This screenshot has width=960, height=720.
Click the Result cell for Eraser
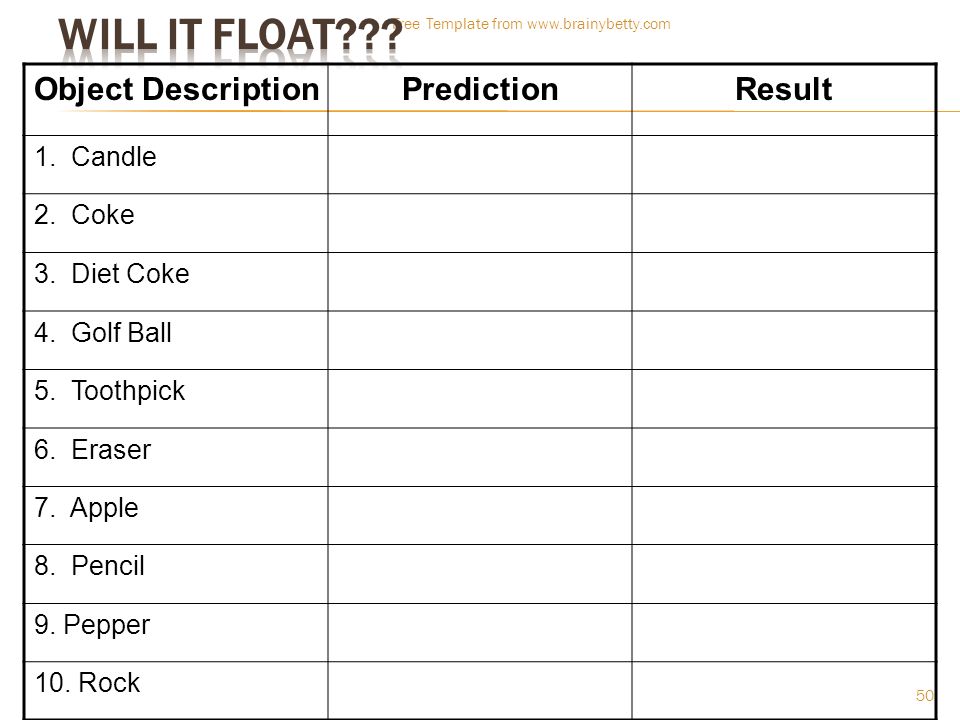[784, 457]
